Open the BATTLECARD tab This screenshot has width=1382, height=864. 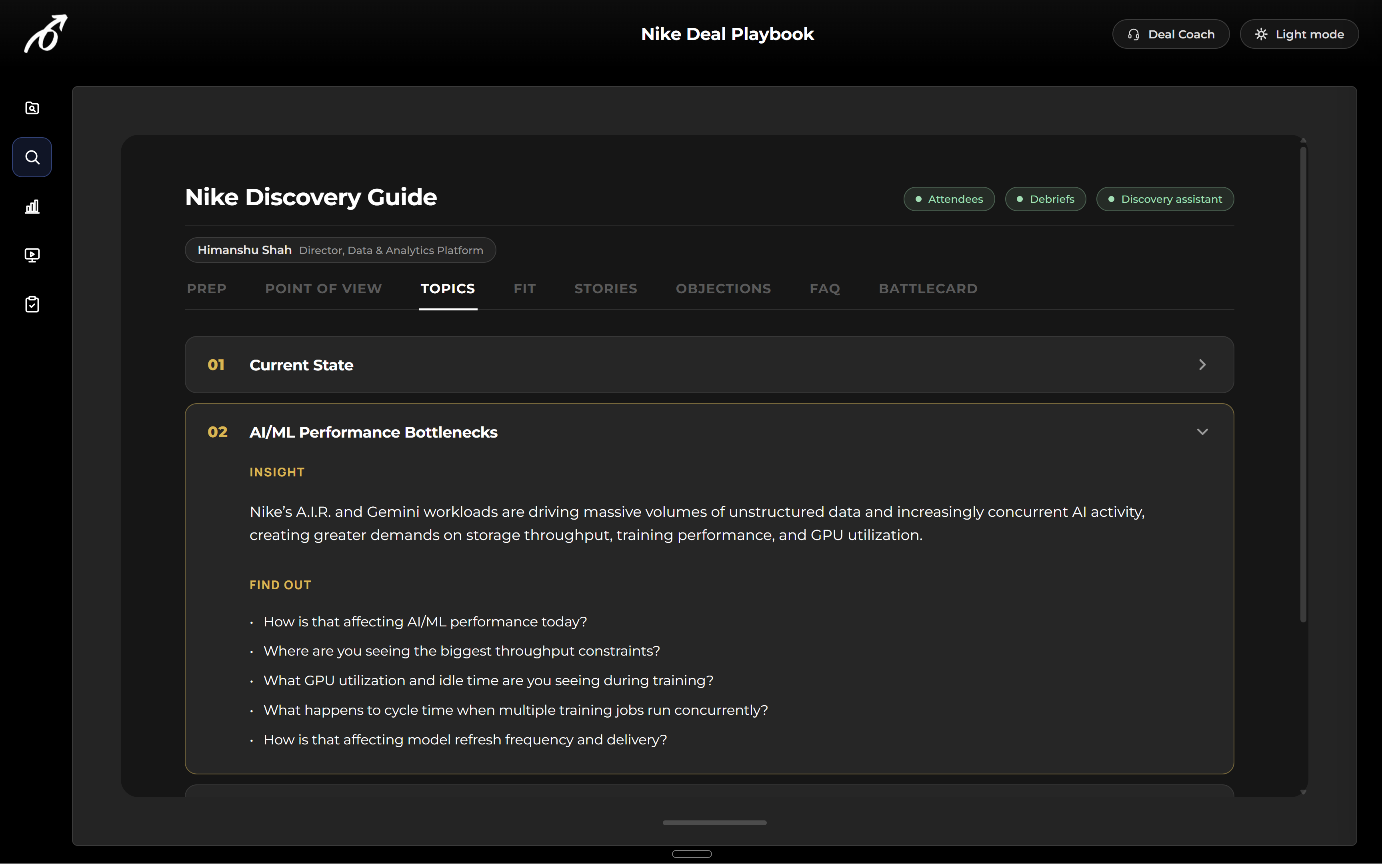point(928,288)
